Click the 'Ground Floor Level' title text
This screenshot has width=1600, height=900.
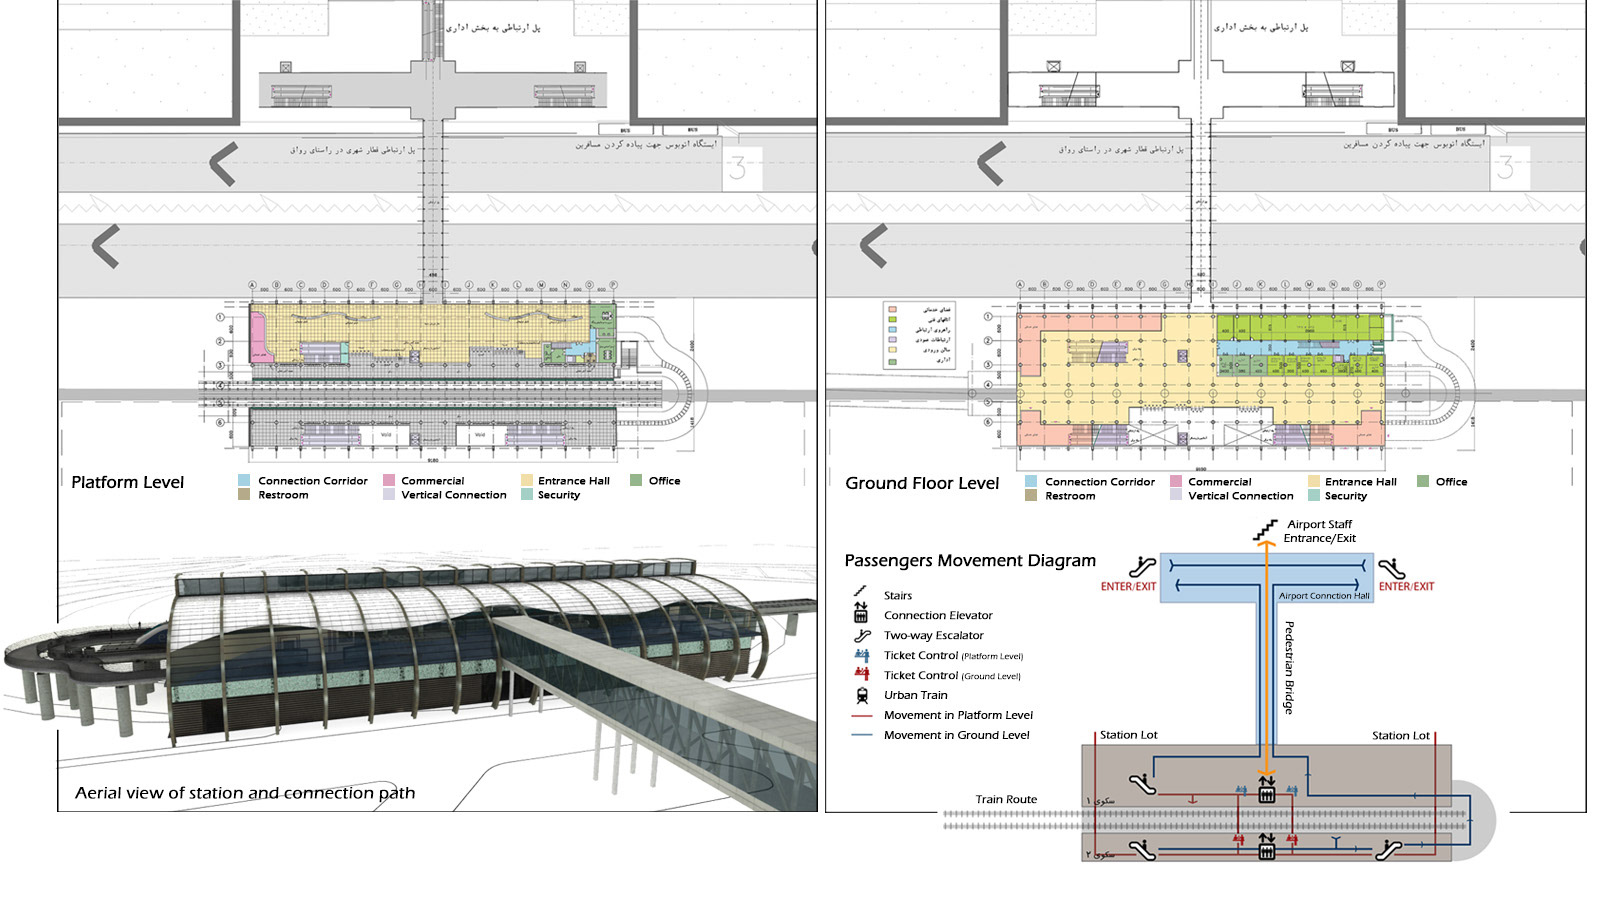[x=922, y=483]
